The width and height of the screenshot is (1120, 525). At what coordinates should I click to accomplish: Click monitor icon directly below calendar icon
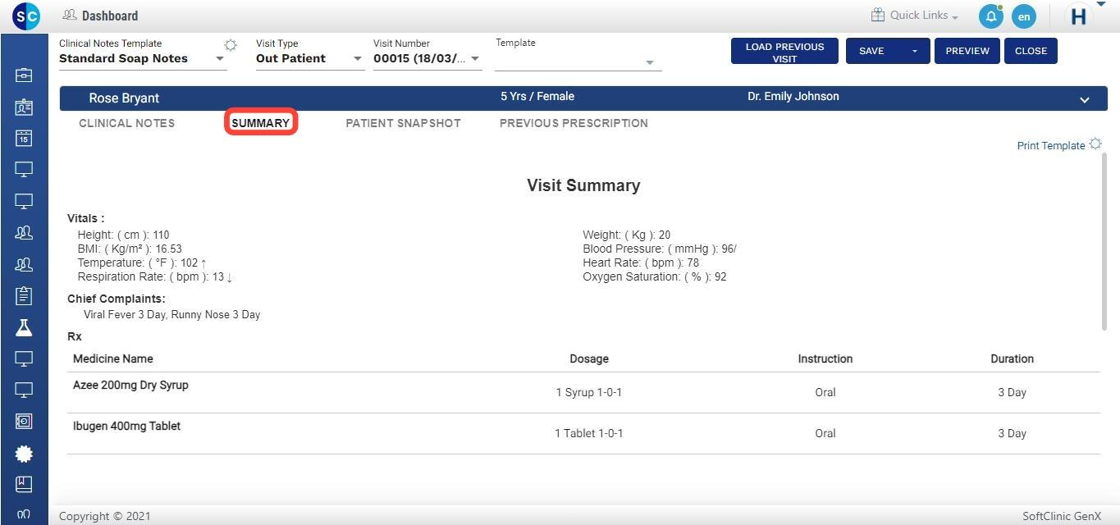pos(24,170)
